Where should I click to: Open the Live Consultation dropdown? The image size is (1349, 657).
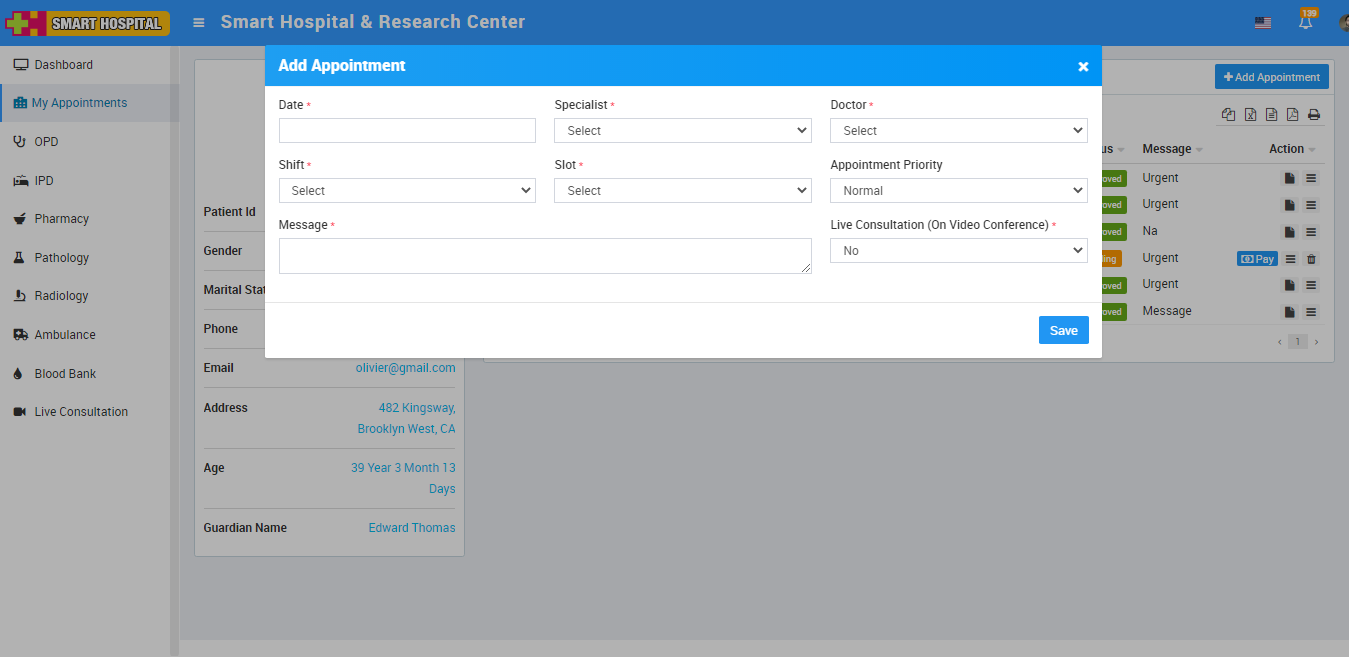958,251
